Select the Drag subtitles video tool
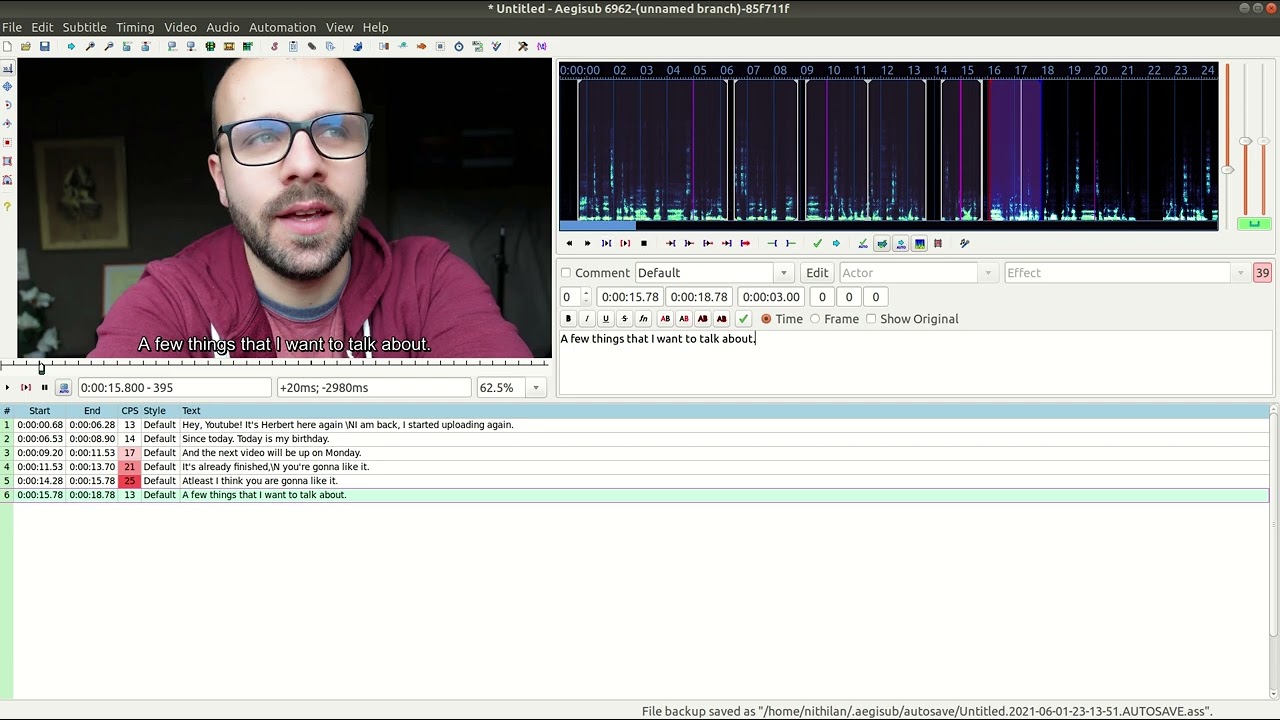 coord(7,87)
